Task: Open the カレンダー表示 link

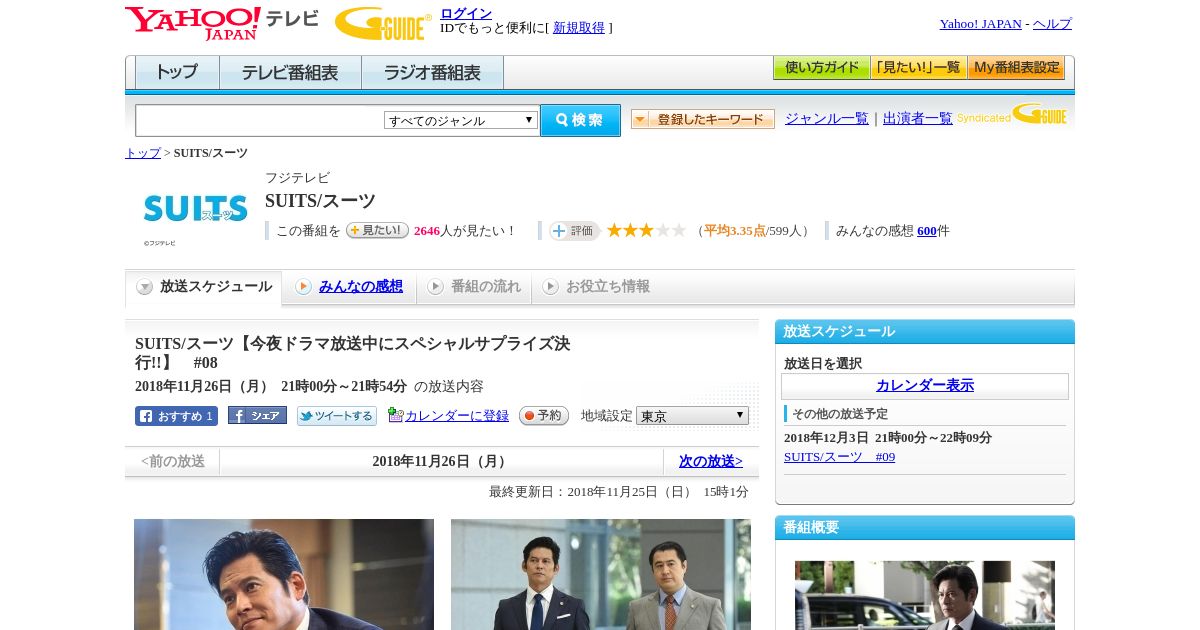Action: click(925, 385)
